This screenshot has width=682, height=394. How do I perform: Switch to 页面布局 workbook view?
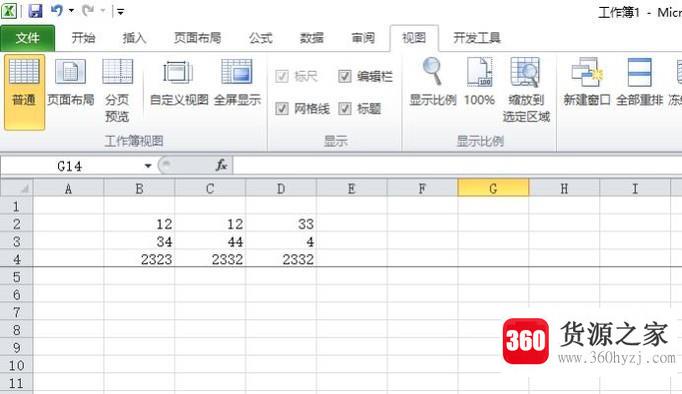(70, 83)
